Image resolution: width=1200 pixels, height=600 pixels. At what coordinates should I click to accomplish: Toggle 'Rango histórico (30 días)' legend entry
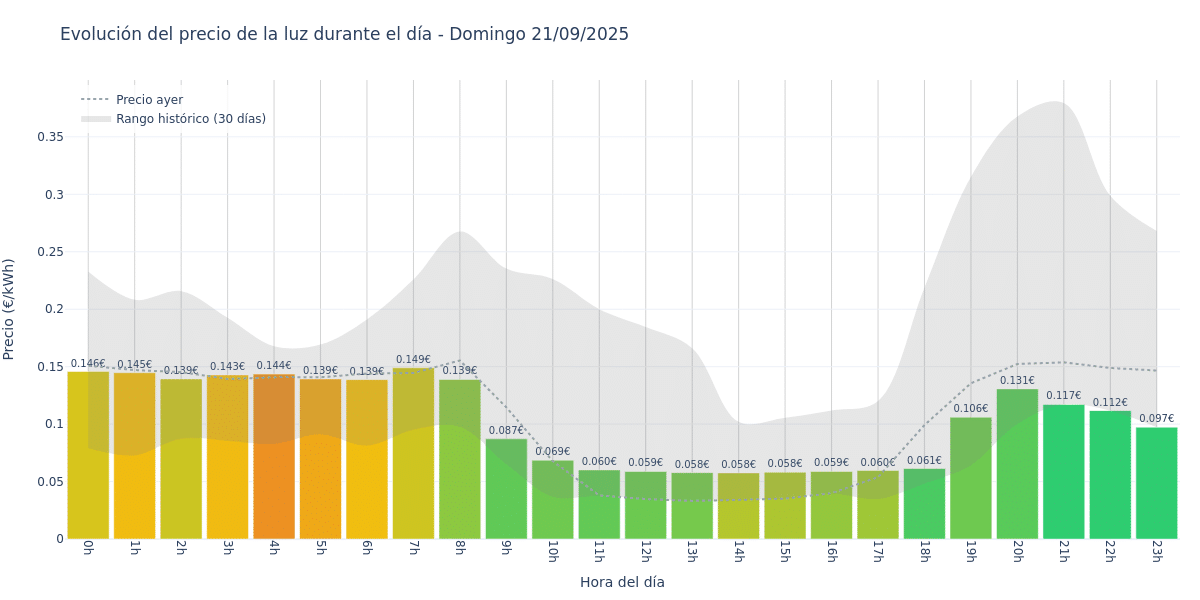(x=190, y=119)
